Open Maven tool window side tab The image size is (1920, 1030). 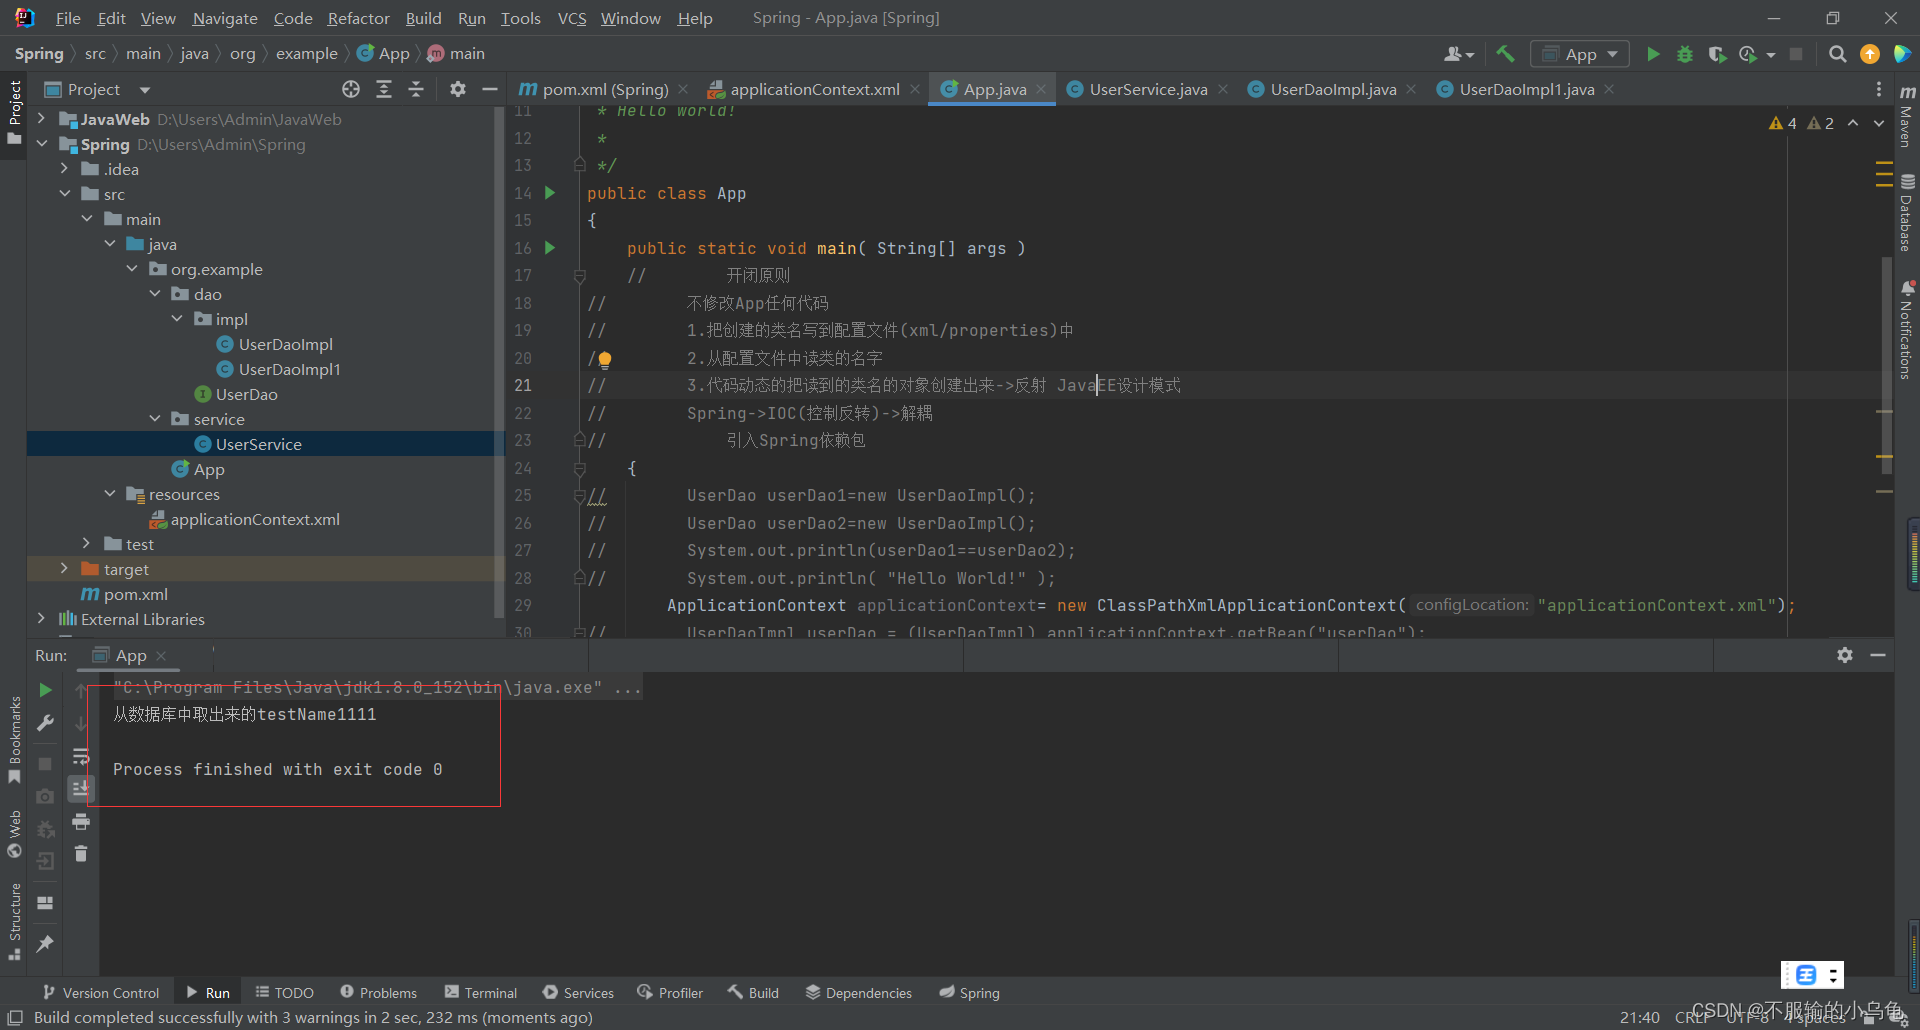click(1907, 115)
